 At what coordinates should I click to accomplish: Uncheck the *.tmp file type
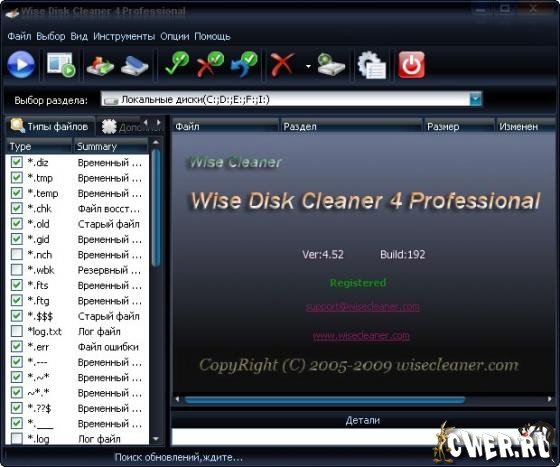tap(16, 177)
